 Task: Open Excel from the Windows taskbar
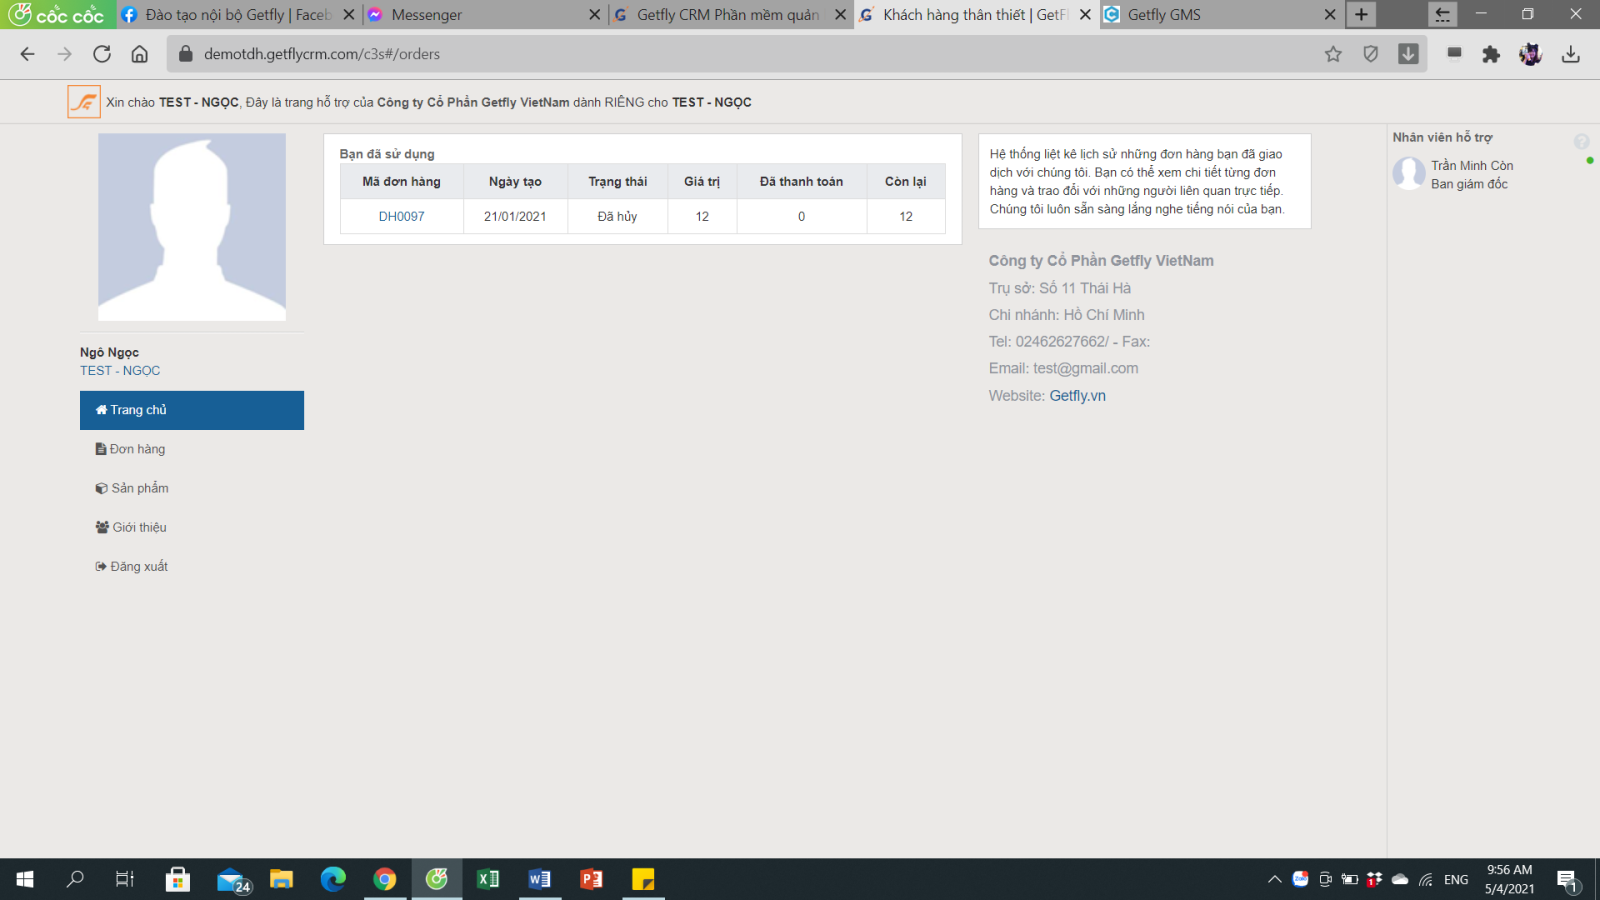click(488, 879)
